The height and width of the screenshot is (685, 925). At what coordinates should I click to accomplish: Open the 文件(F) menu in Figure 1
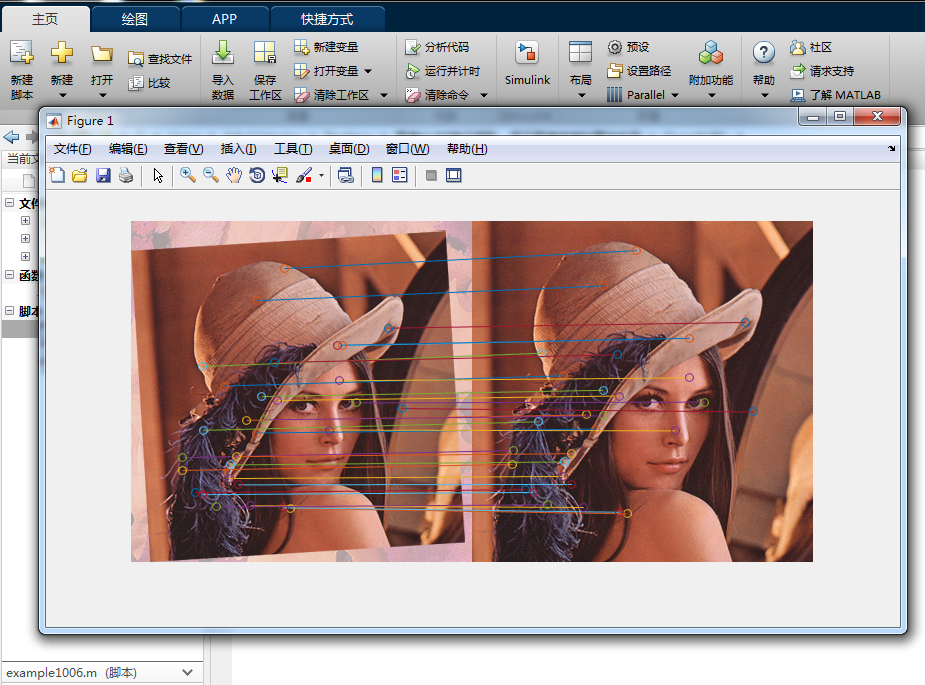[x=73, y=149]
